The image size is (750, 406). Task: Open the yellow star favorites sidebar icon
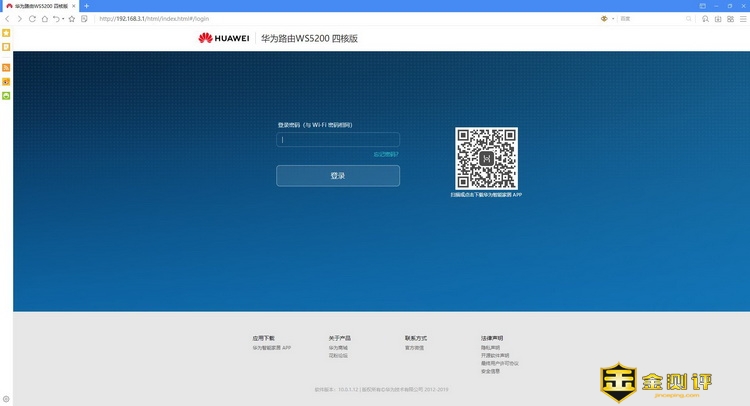coord(6,33)
